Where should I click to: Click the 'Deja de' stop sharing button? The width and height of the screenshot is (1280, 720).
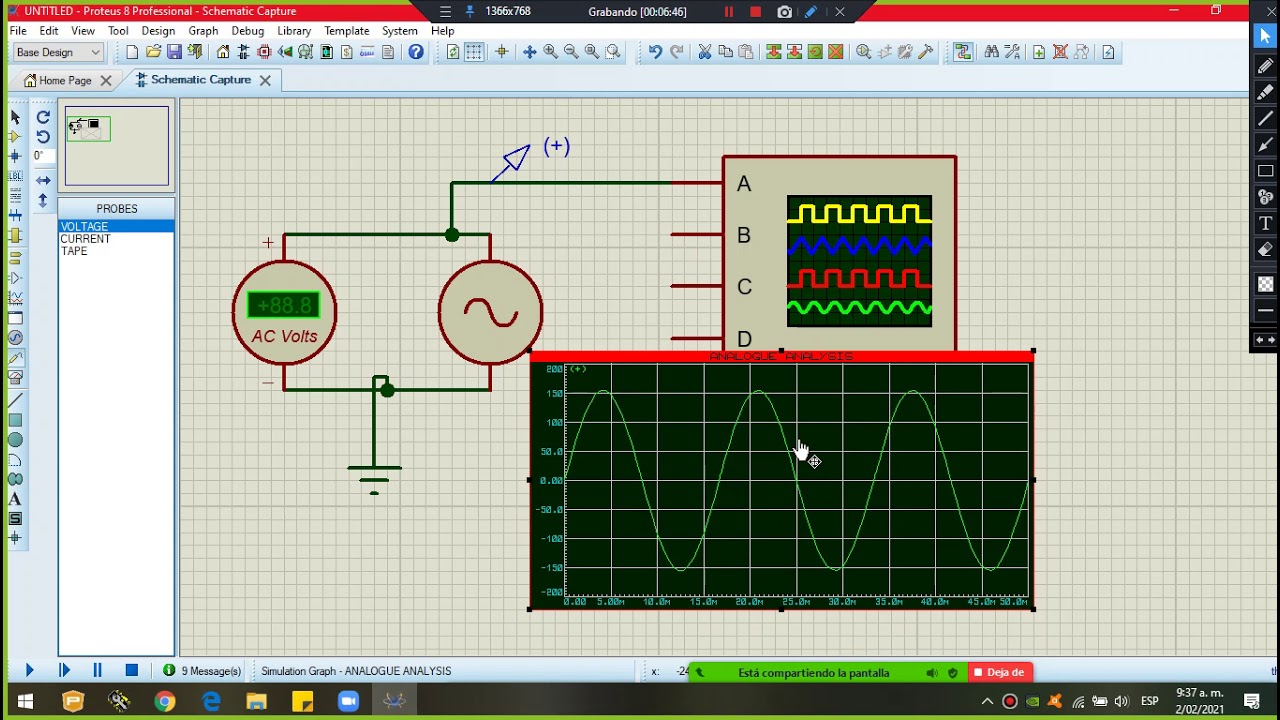pyautogui.click(x=1000, y=672)
